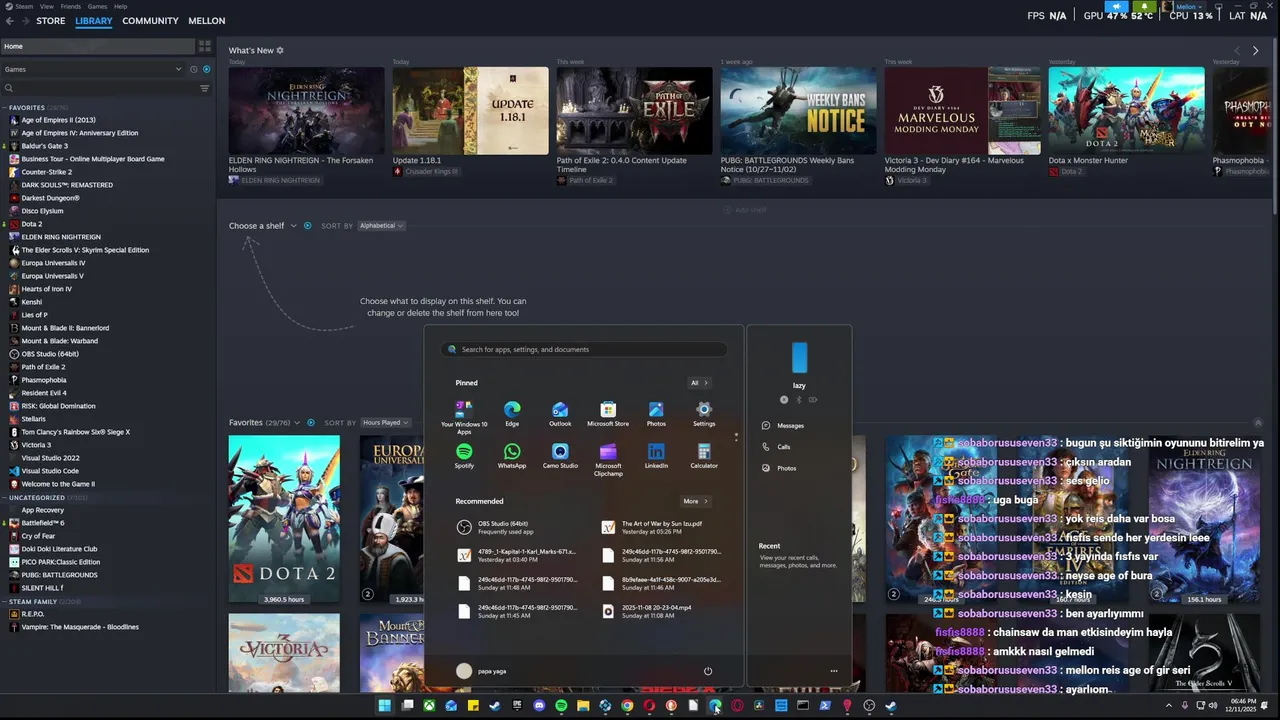
Task: Launch Camo Studio pinned app
Action: pos(560,456)
